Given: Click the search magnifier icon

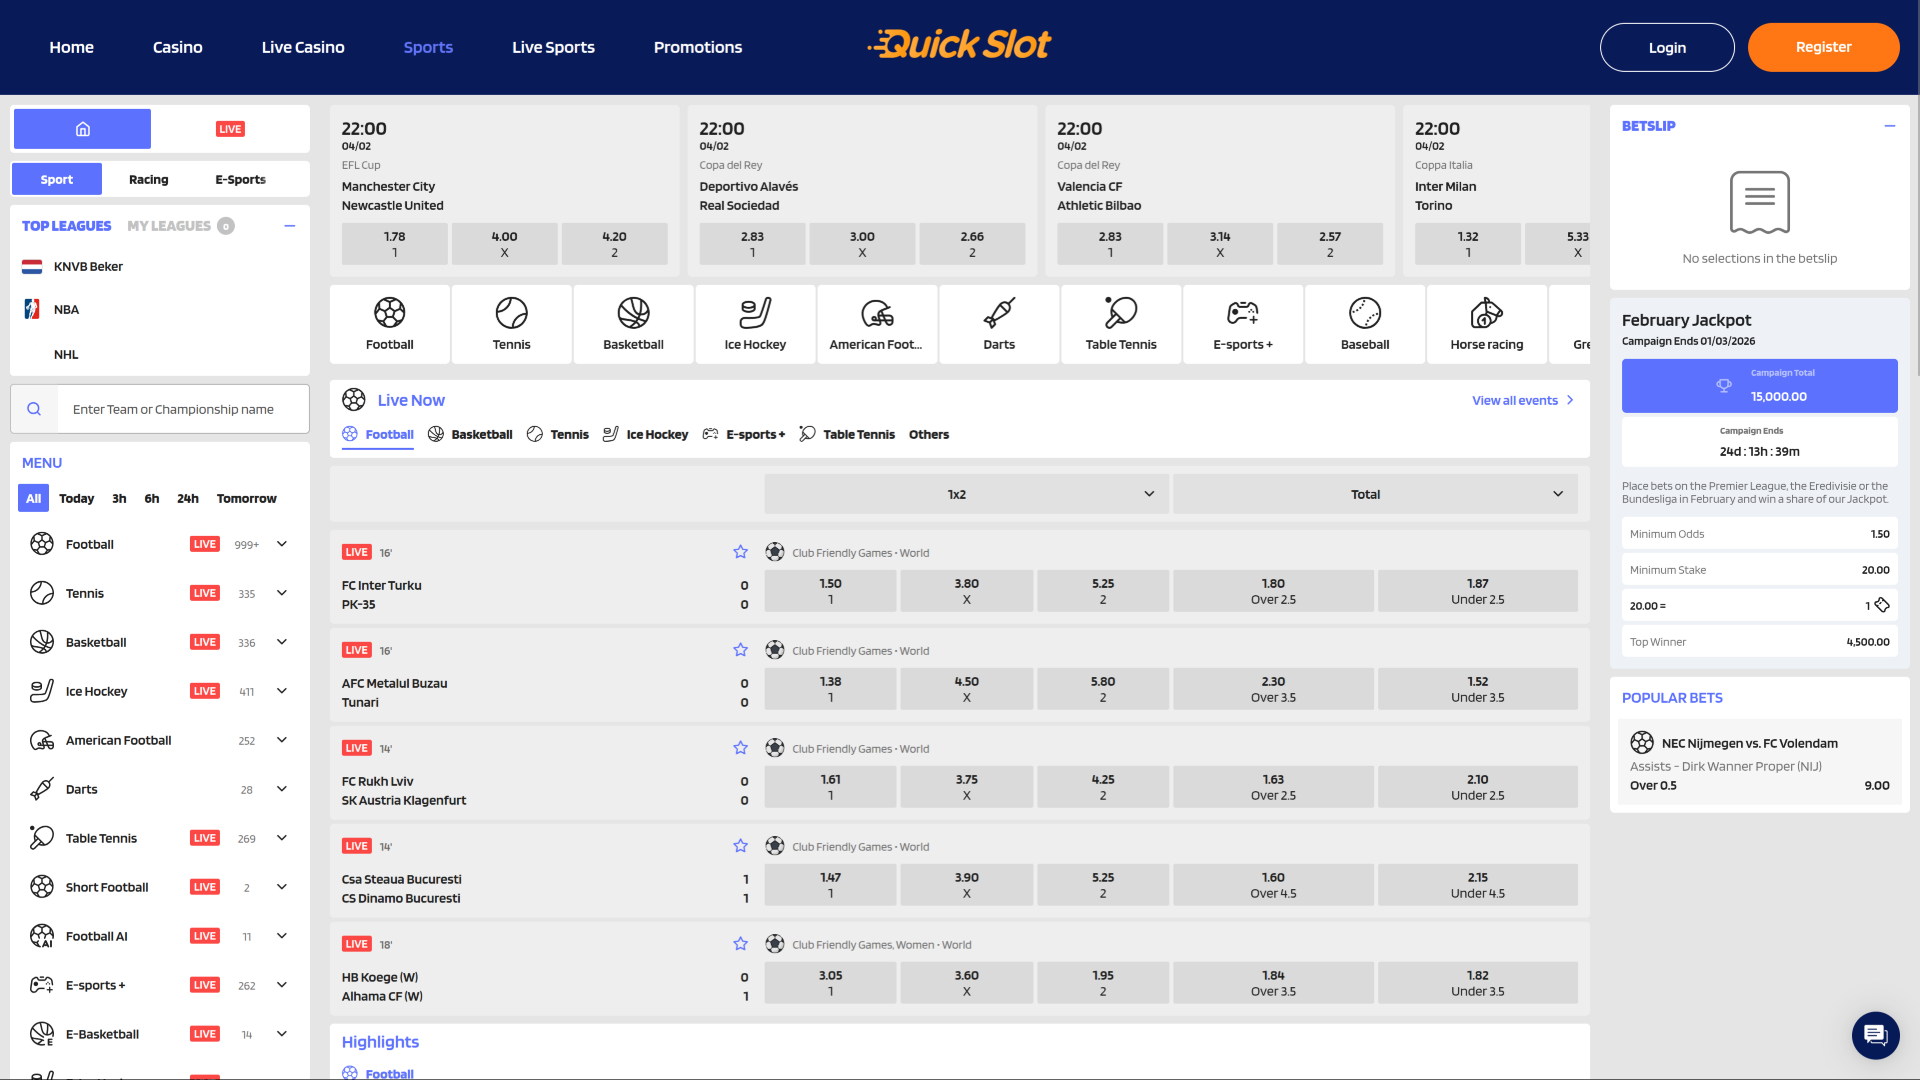Looking at the screenshot, I should click(34, 409).
